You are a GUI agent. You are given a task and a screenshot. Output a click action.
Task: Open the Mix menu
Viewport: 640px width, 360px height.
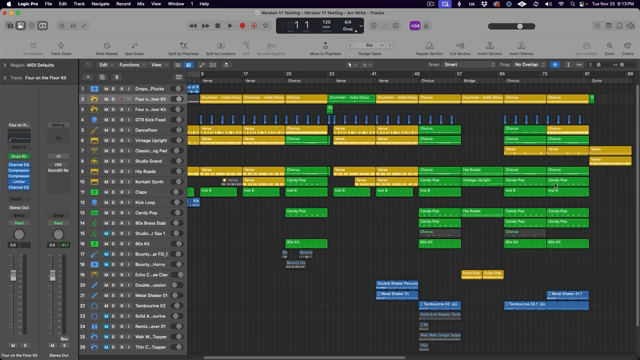click(140, 4)
